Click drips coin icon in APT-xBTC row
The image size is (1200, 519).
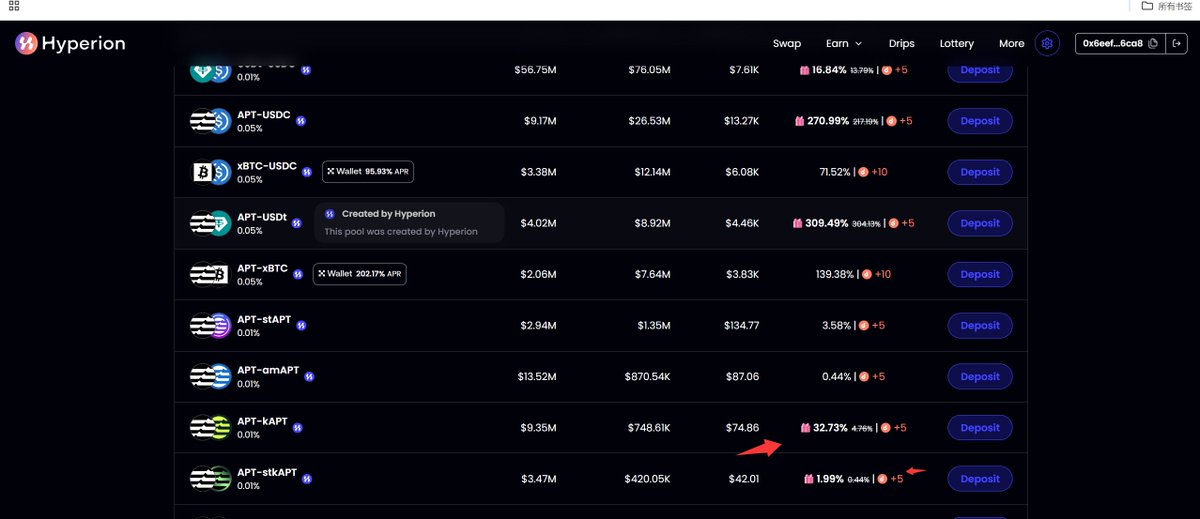point(867,274)
